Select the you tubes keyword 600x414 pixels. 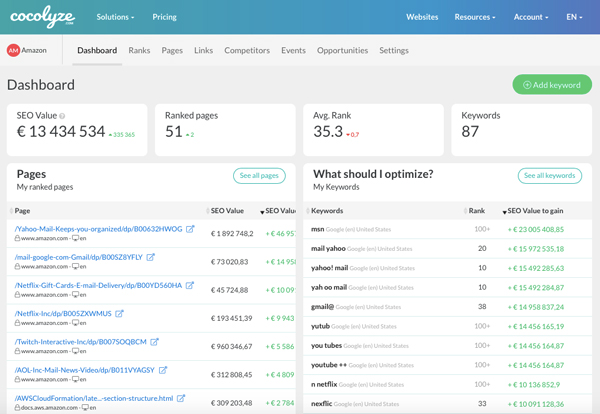(326, 346)
